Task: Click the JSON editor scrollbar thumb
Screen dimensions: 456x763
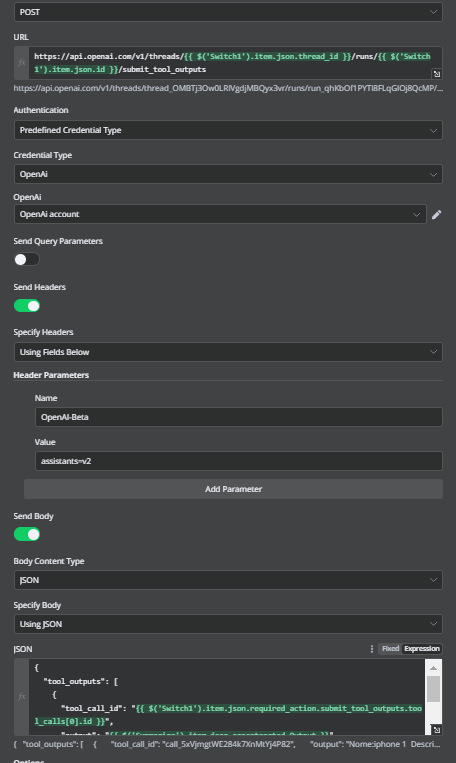Action: (x=433, y=689)
